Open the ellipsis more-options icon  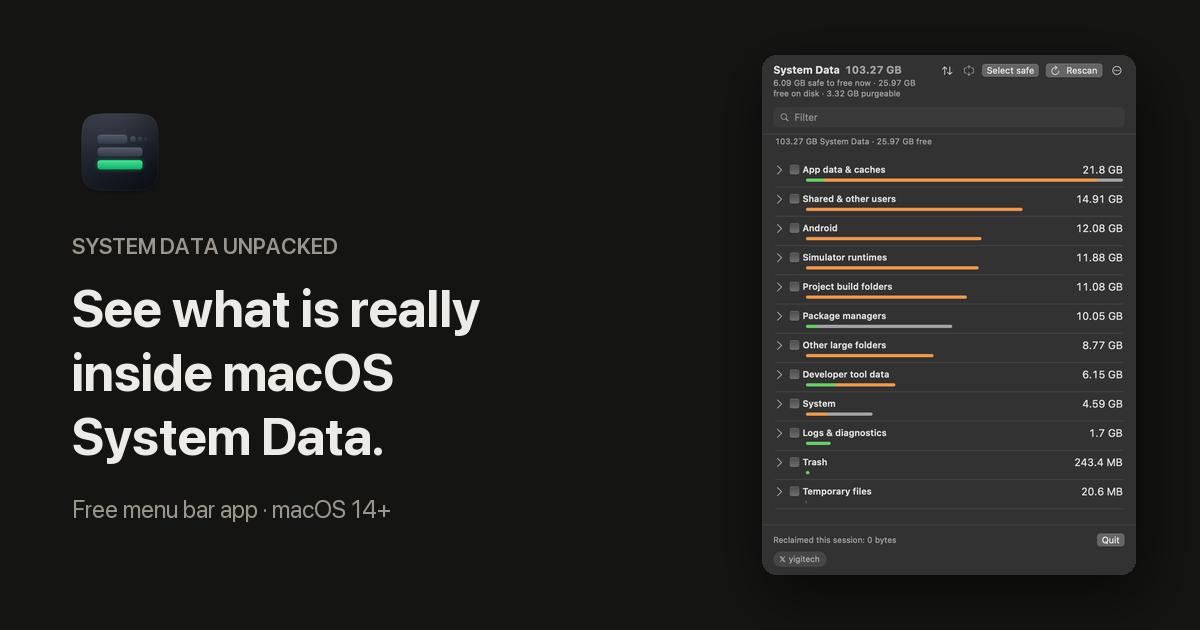[x=1117, y=71]
